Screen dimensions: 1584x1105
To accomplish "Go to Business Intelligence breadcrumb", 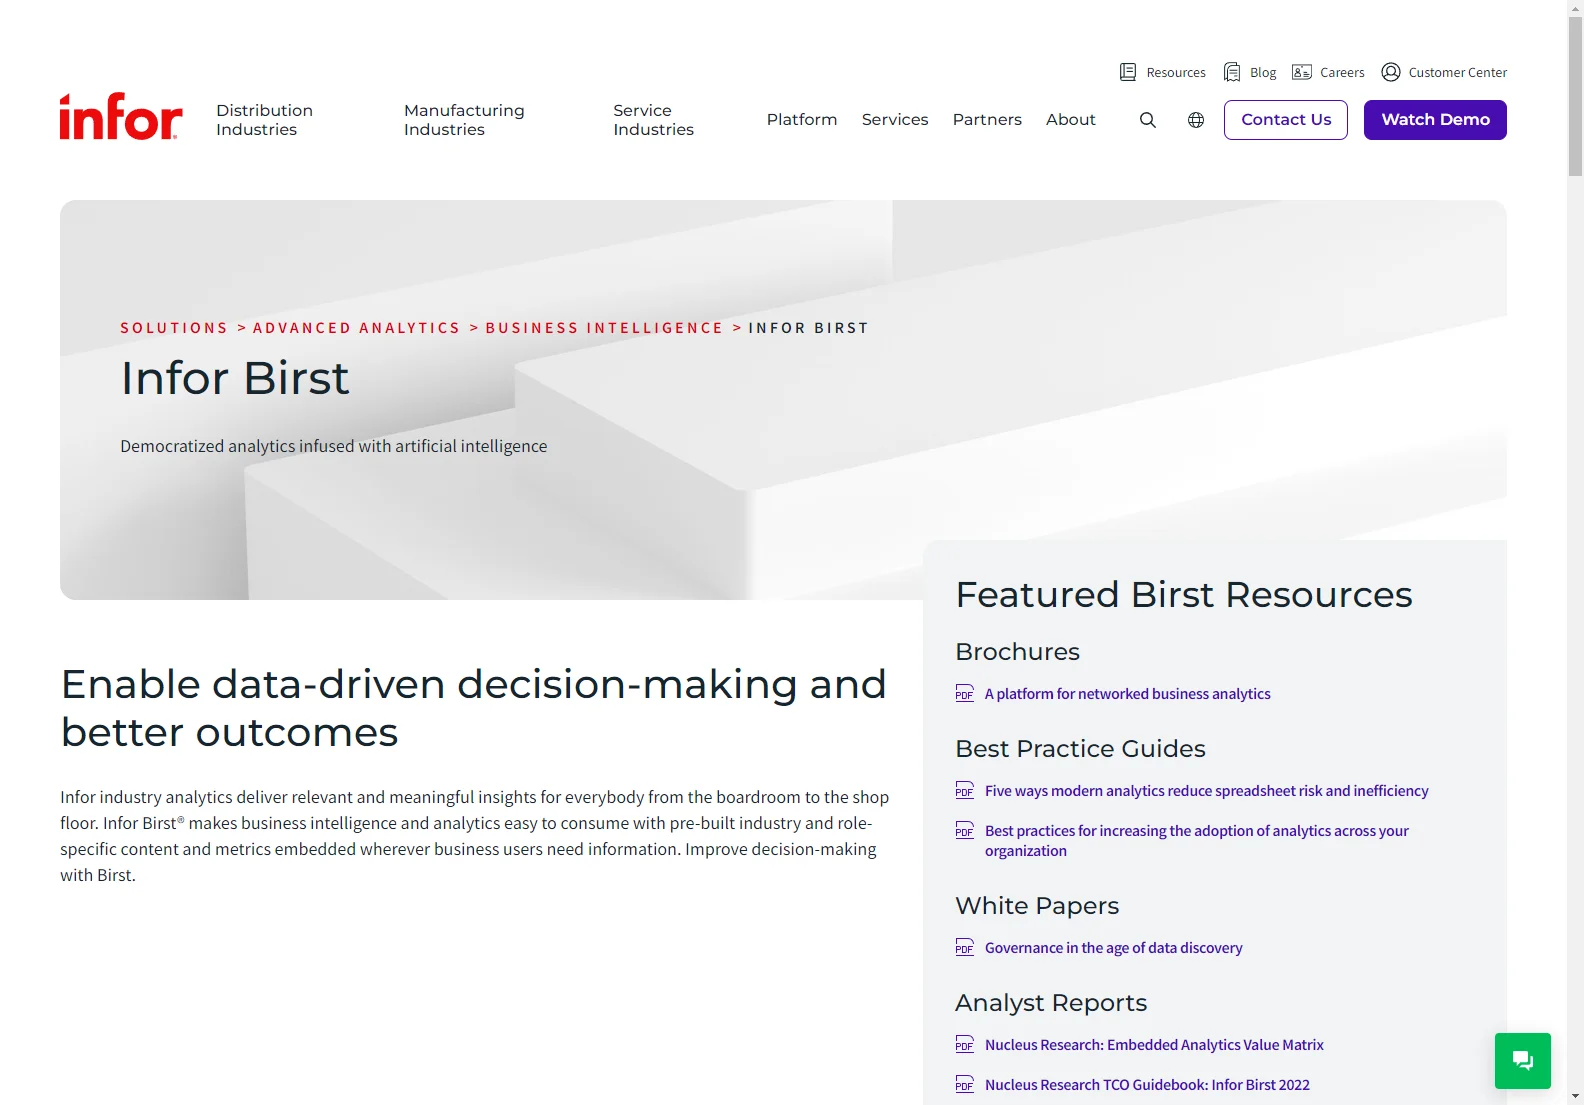I will [604, 328].
